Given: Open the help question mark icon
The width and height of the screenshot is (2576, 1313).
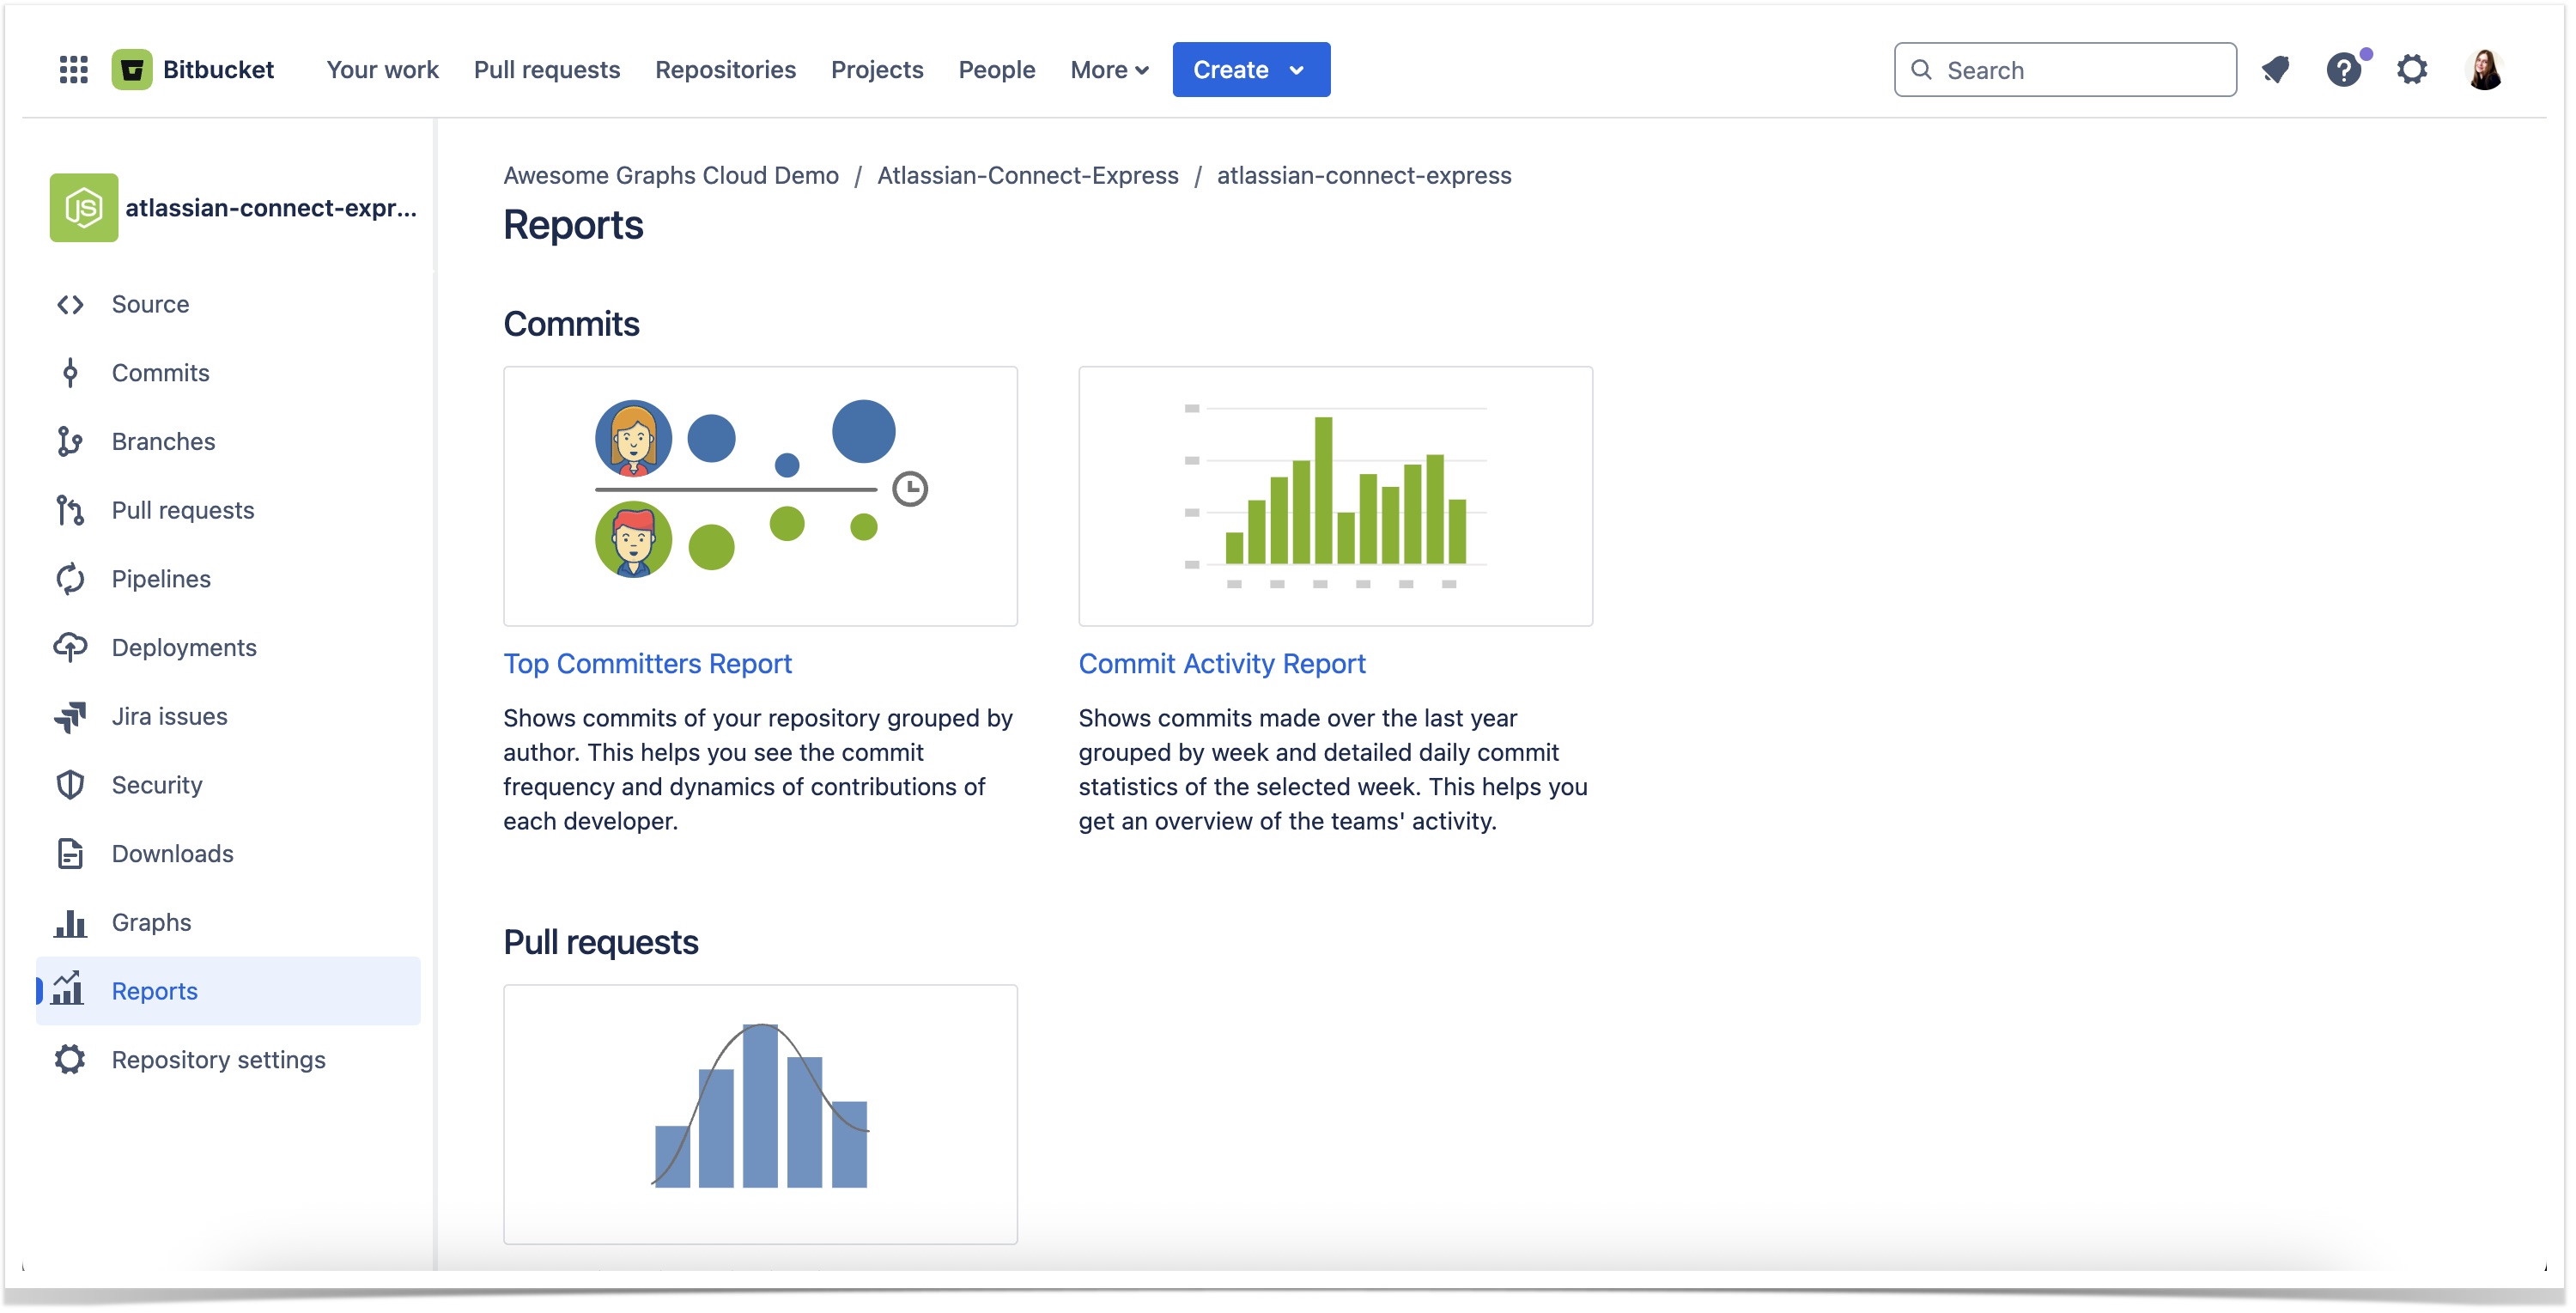Looking at the screenshot, I should pos(2343,70).
